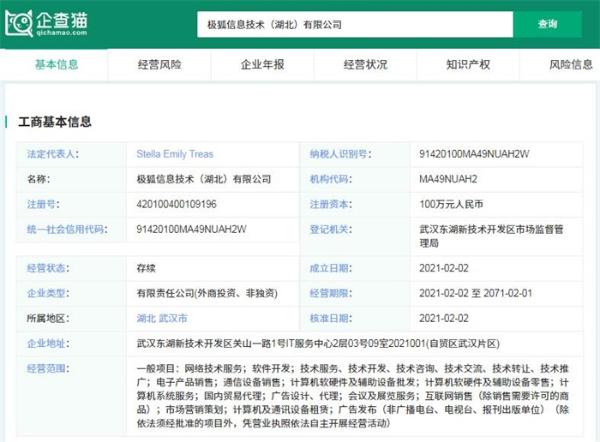Select credit code value next to 统一社会信用代码
600x442 pixels.
click(191, 230)
